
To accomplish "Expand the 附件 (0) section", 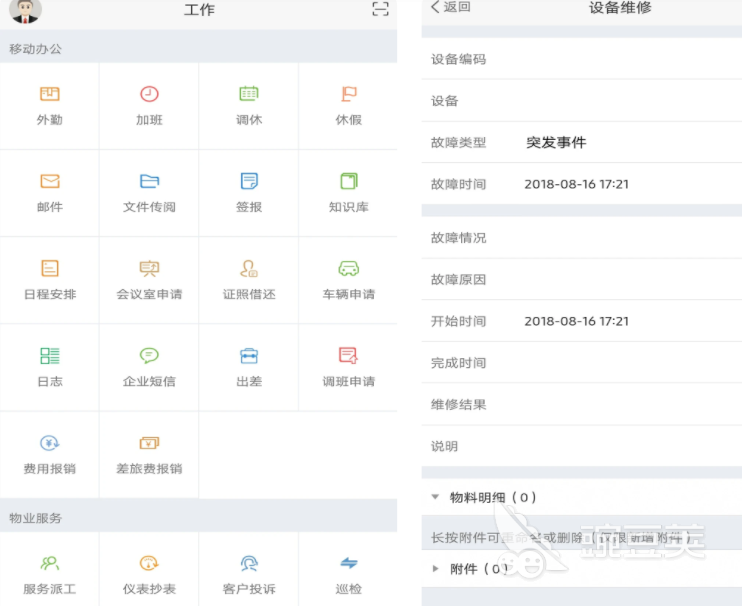I will click(x=435, y=569).
